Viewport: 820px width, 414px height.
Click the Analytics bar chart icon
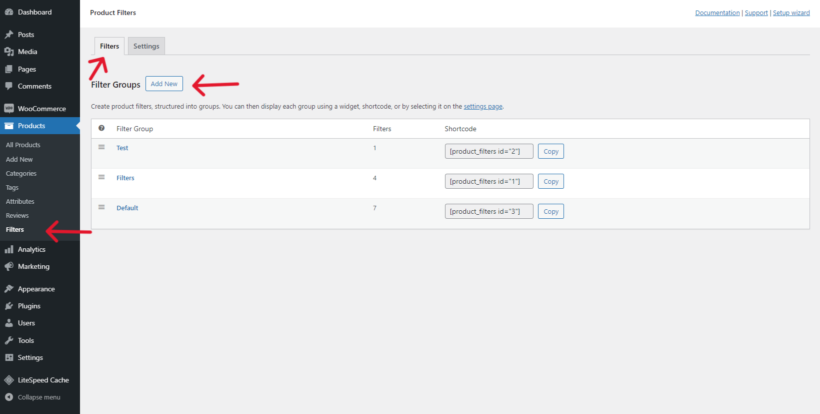click(8, 249)
